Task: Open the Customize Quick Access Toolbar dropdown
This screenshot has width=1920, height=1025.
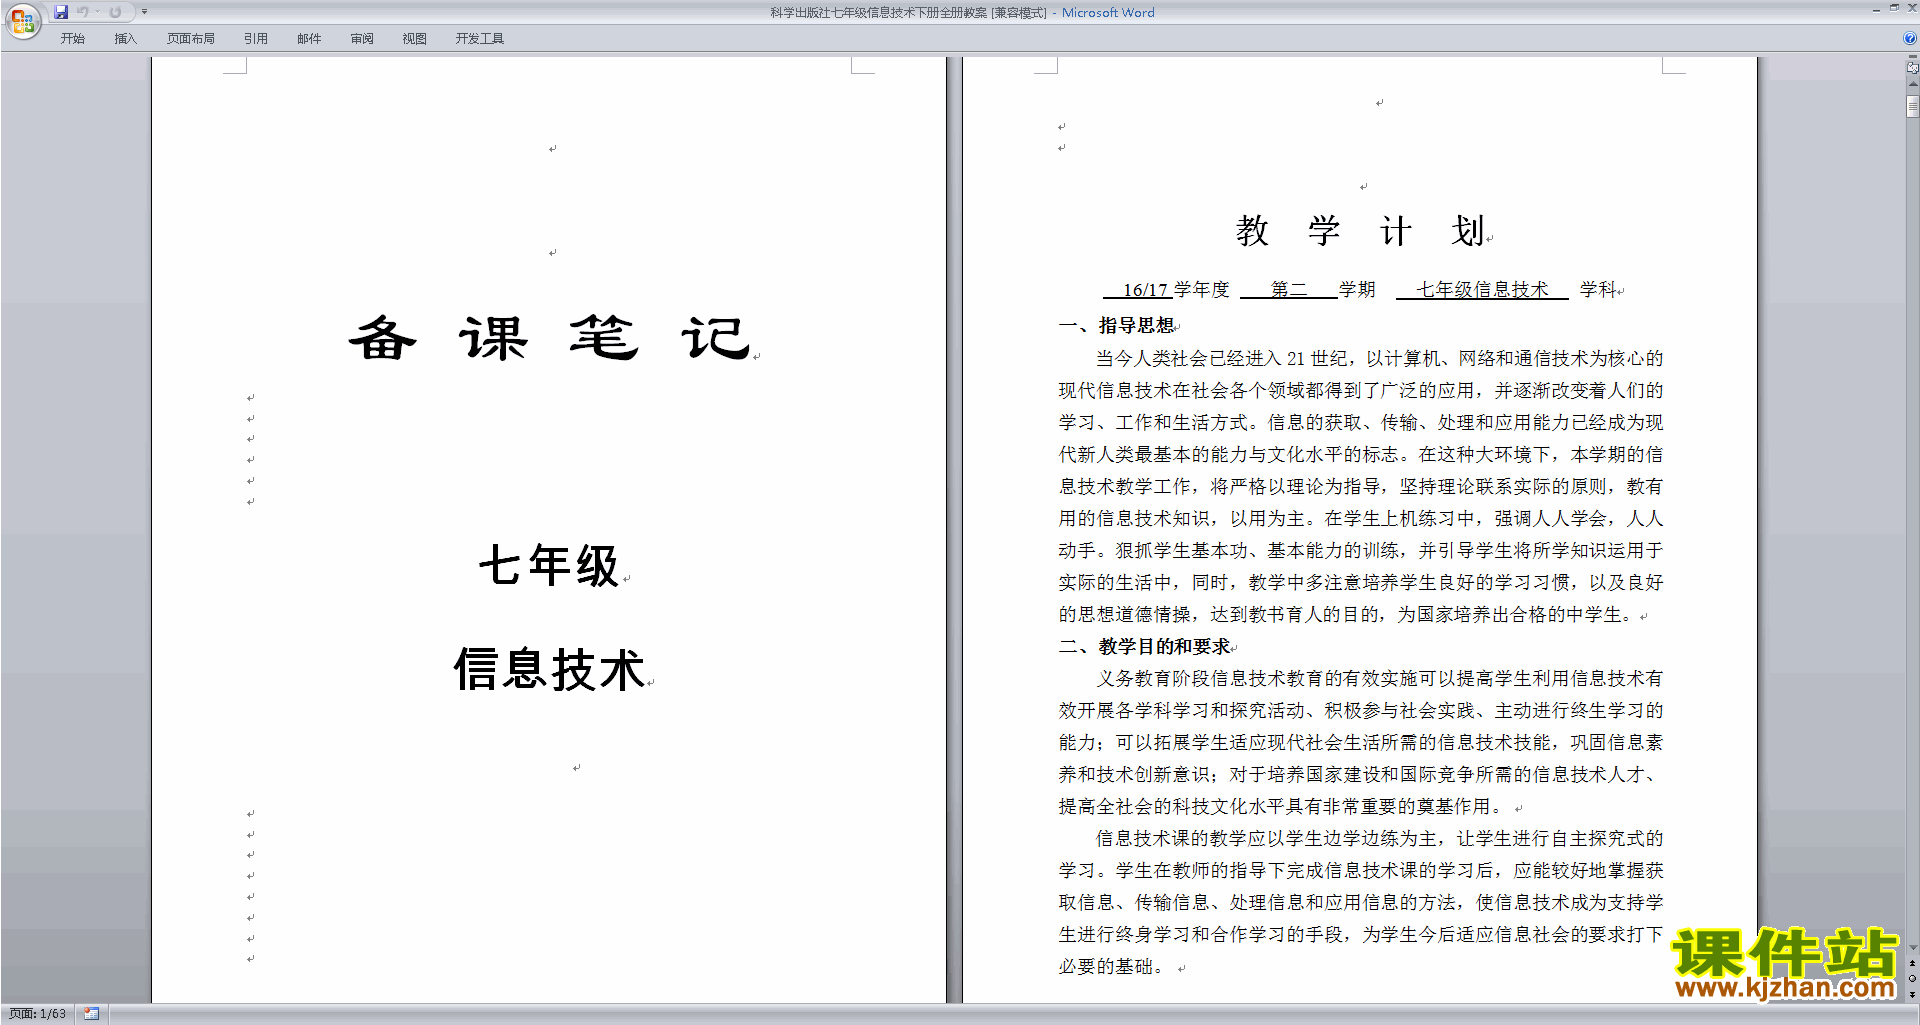Action: click(144, 12)
